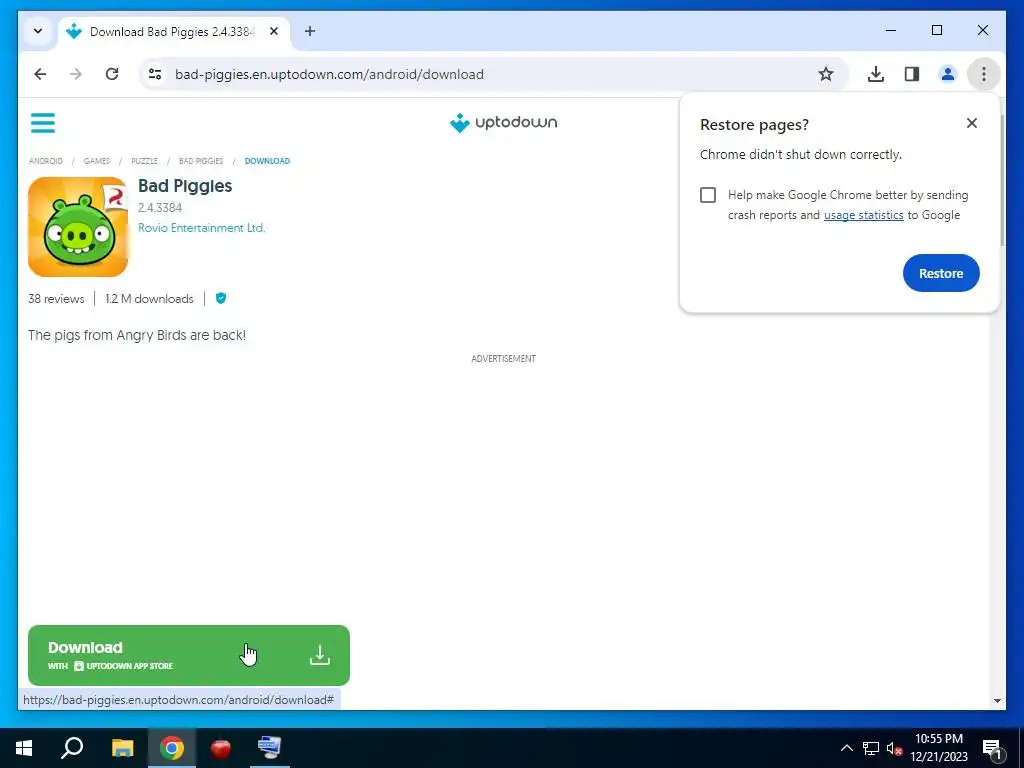Go to the PUZZLE breadcrumb
Viewport: 1024px width, 768px height.
click(x=144, y=161)
